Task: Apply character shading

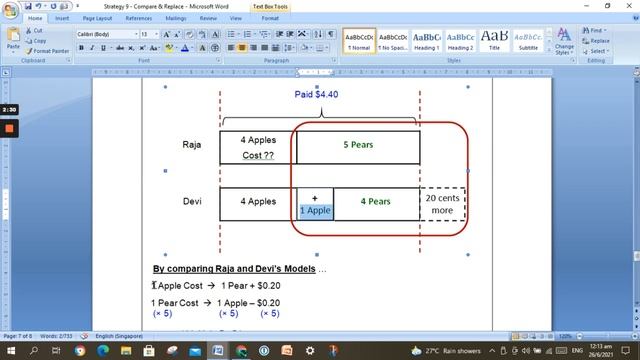Action: point(202,48)
